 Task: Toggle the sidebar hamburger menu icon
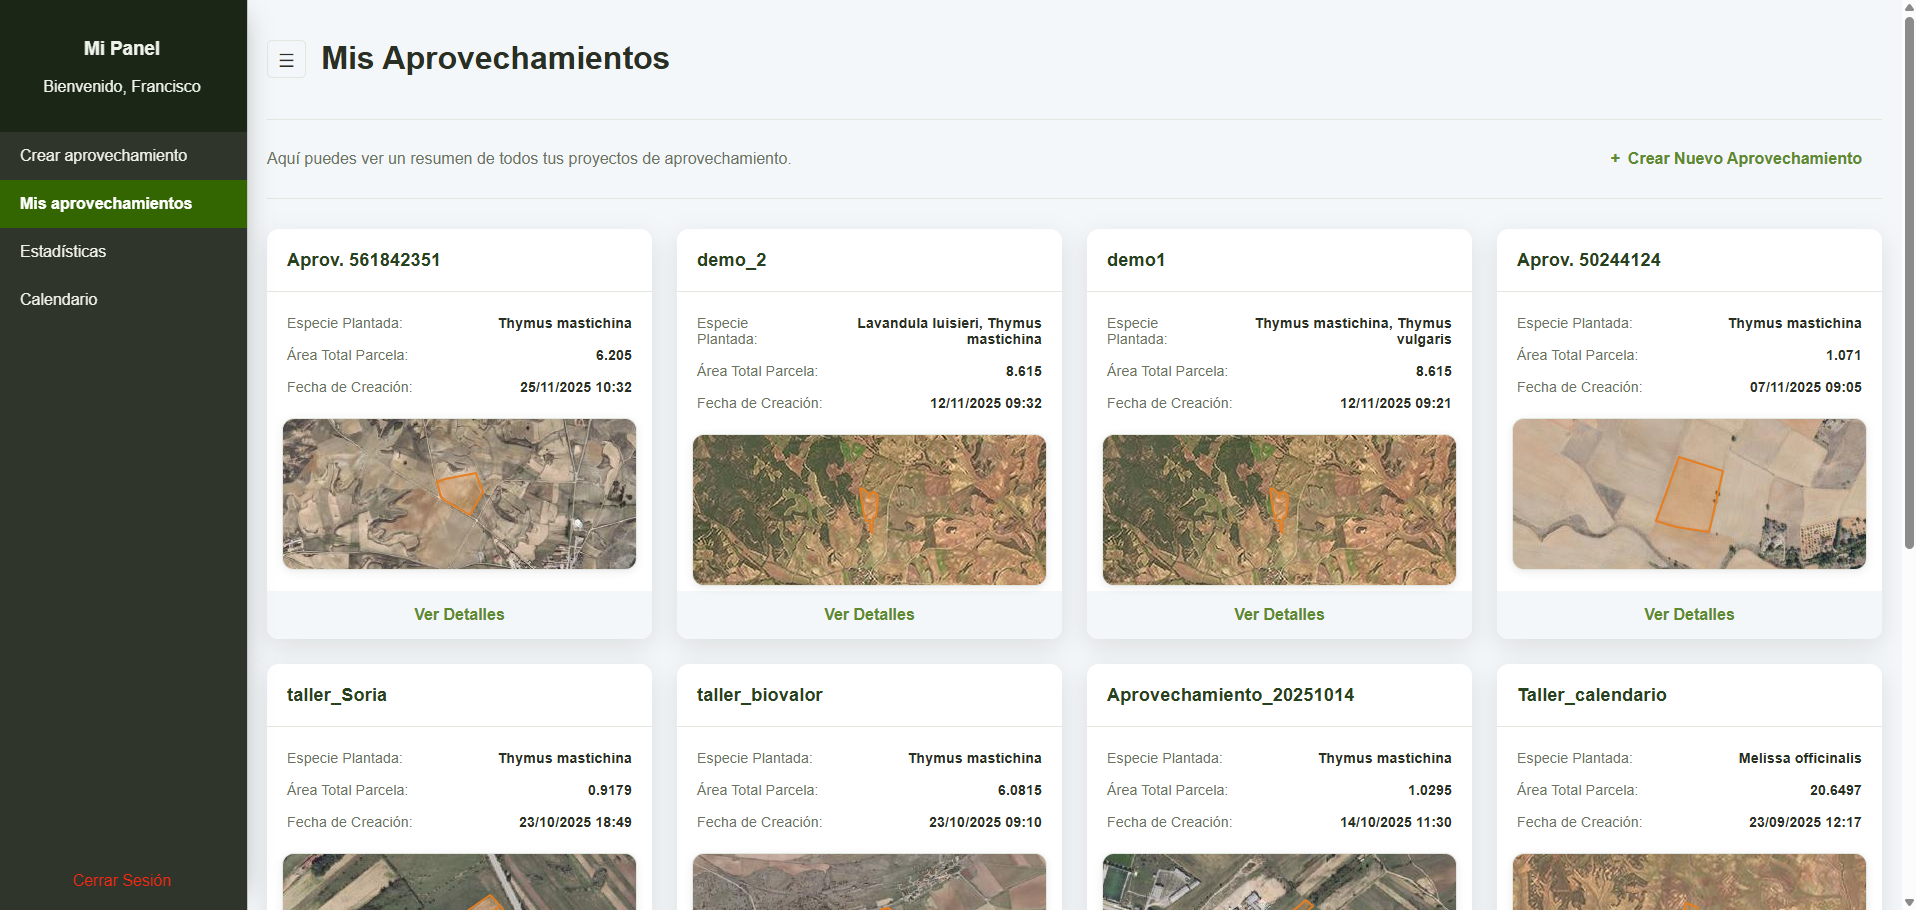[x=286, y=60]
